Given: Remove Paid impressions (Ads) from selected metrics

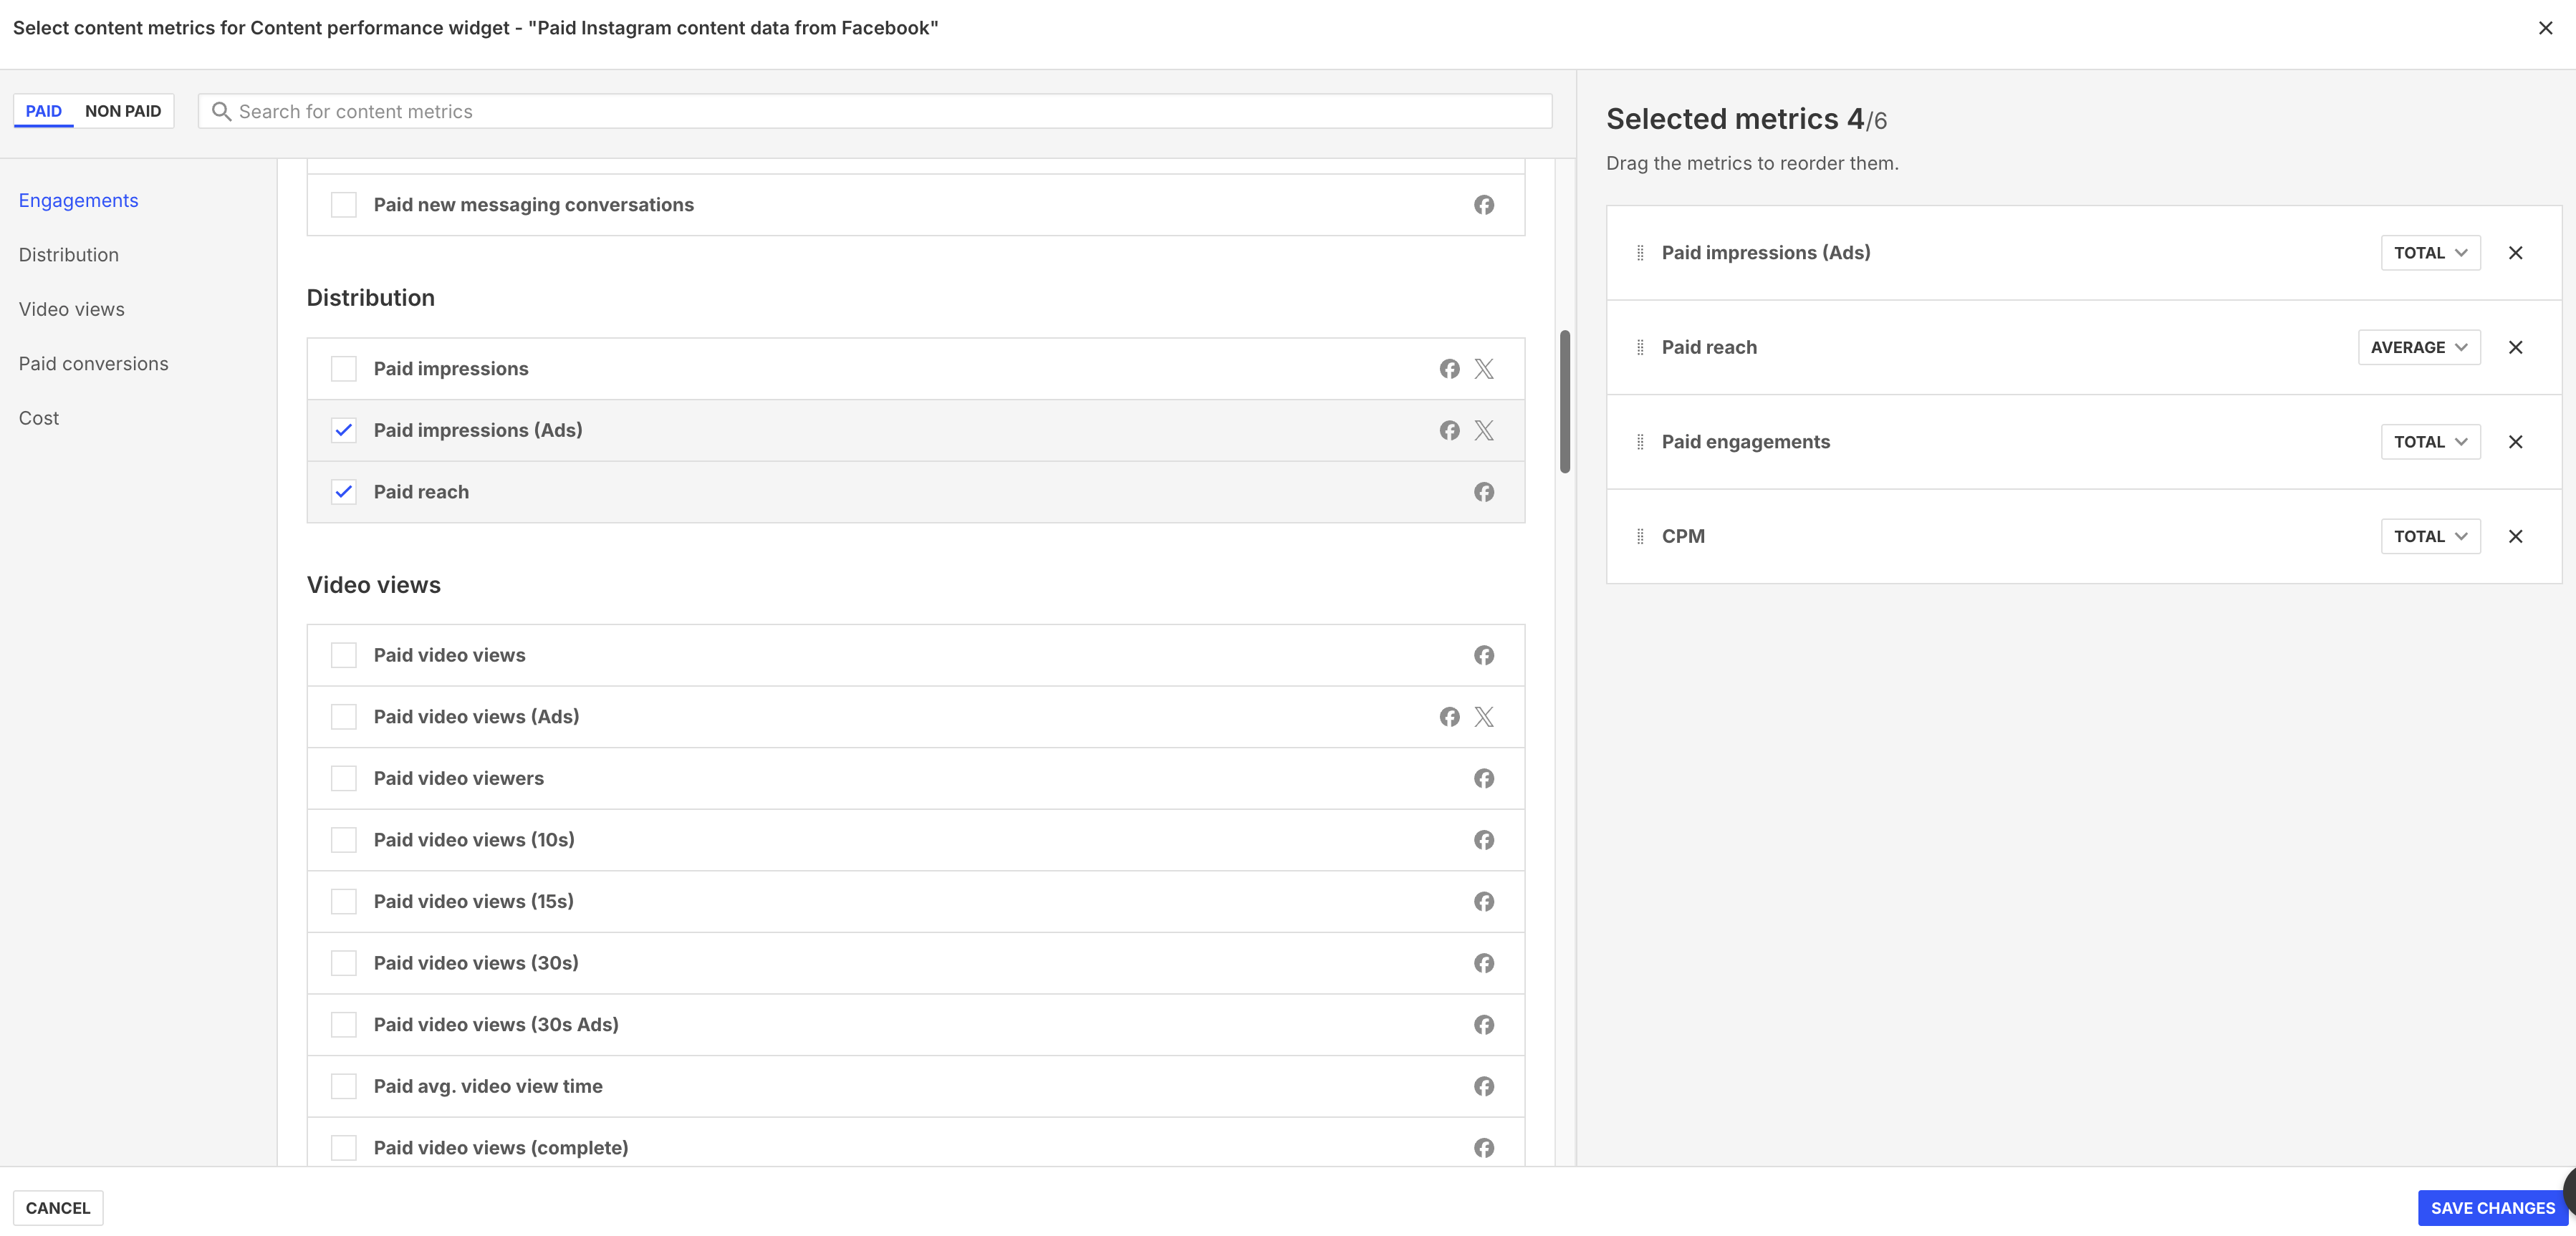Looking at the screenshot, I should tap(2516, 253).
